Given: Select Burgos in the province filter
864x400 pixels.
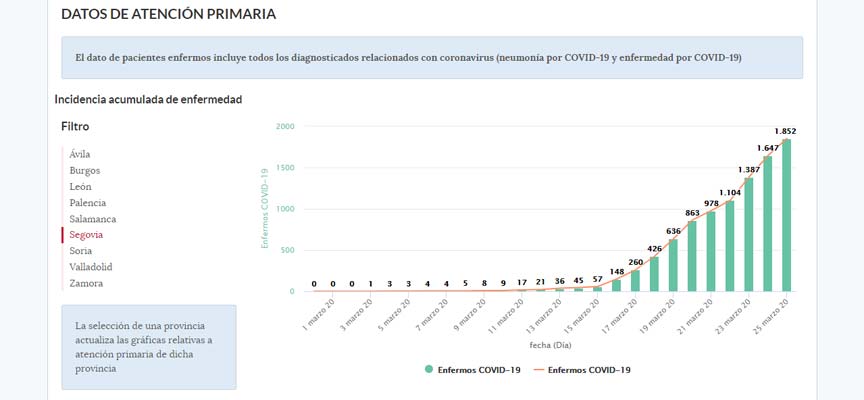Looking at the screenshot, I should tap(85, 170).
